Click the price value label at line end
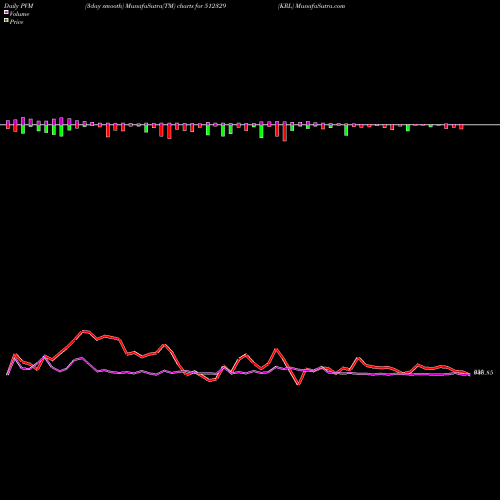The image size is (500, 500). click(483, 373)
